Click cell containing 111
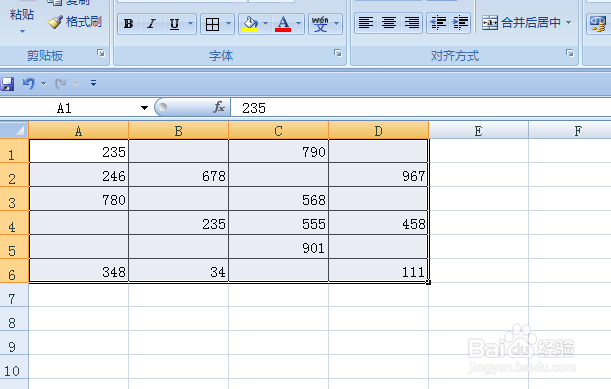Screen dimensions: 611x389 (378, 271)
